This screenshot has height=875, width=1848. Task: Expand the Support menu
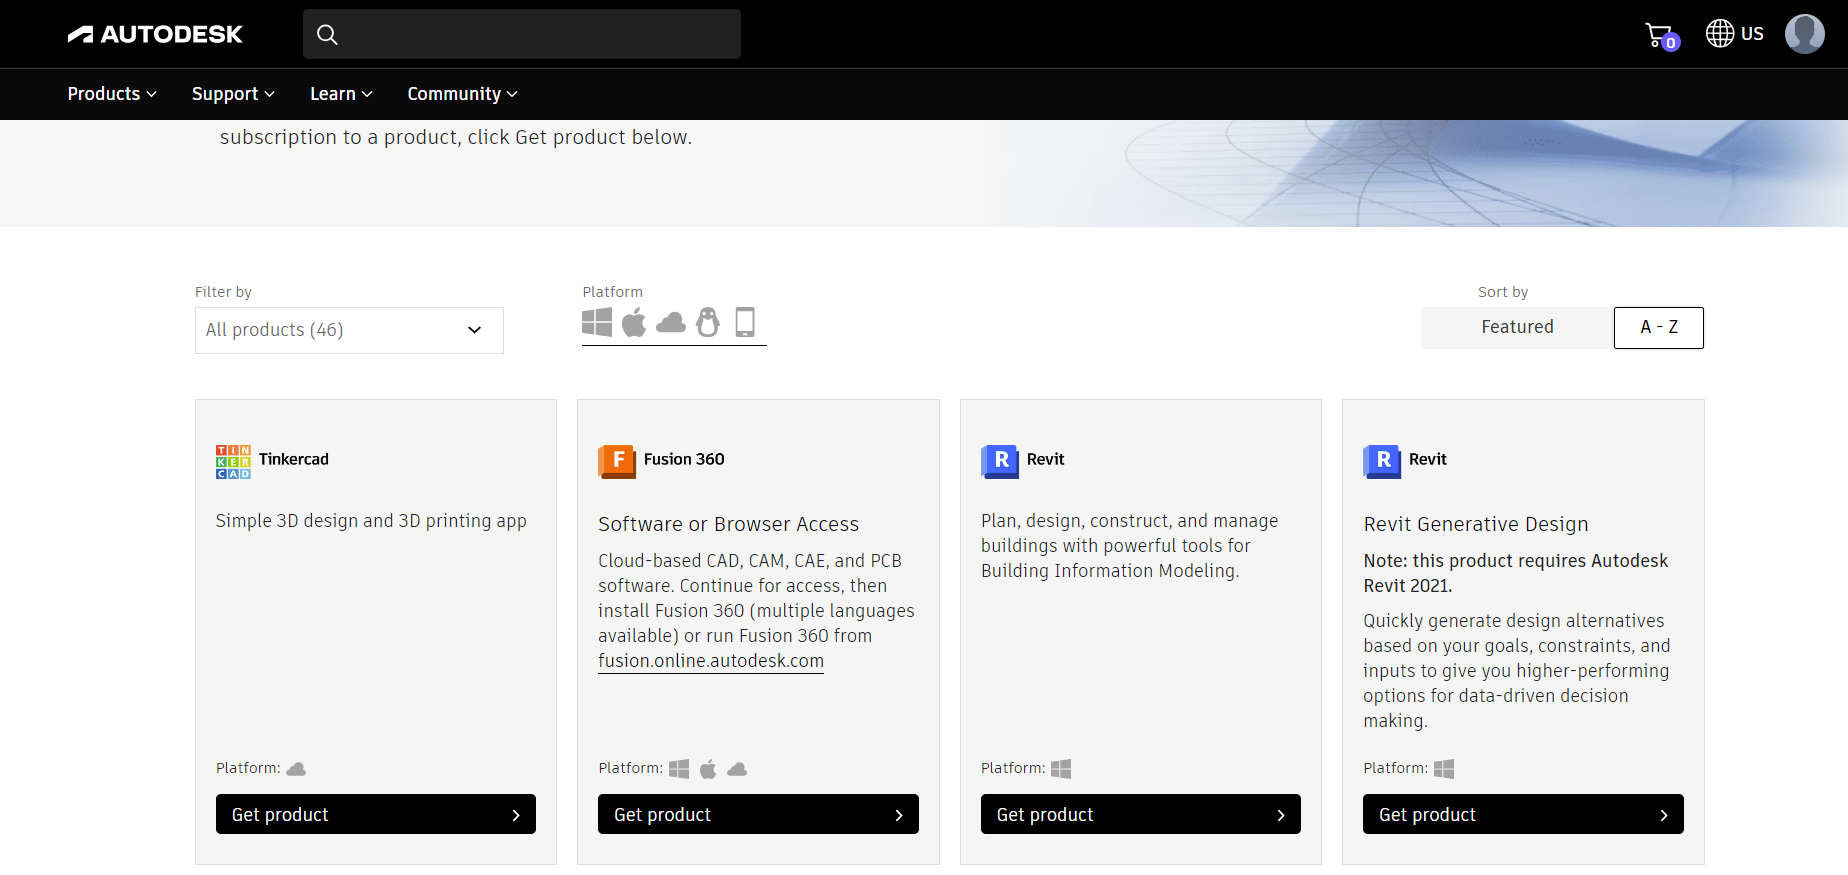[x=233, y=94]
